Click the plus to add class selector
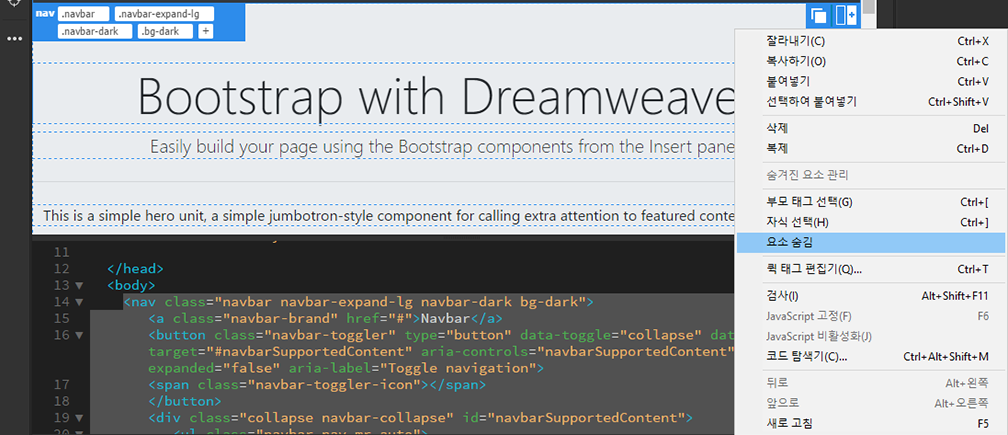The width and height of the screenshot is (1008, 435). pyautogui.click(x=206, y=31)
